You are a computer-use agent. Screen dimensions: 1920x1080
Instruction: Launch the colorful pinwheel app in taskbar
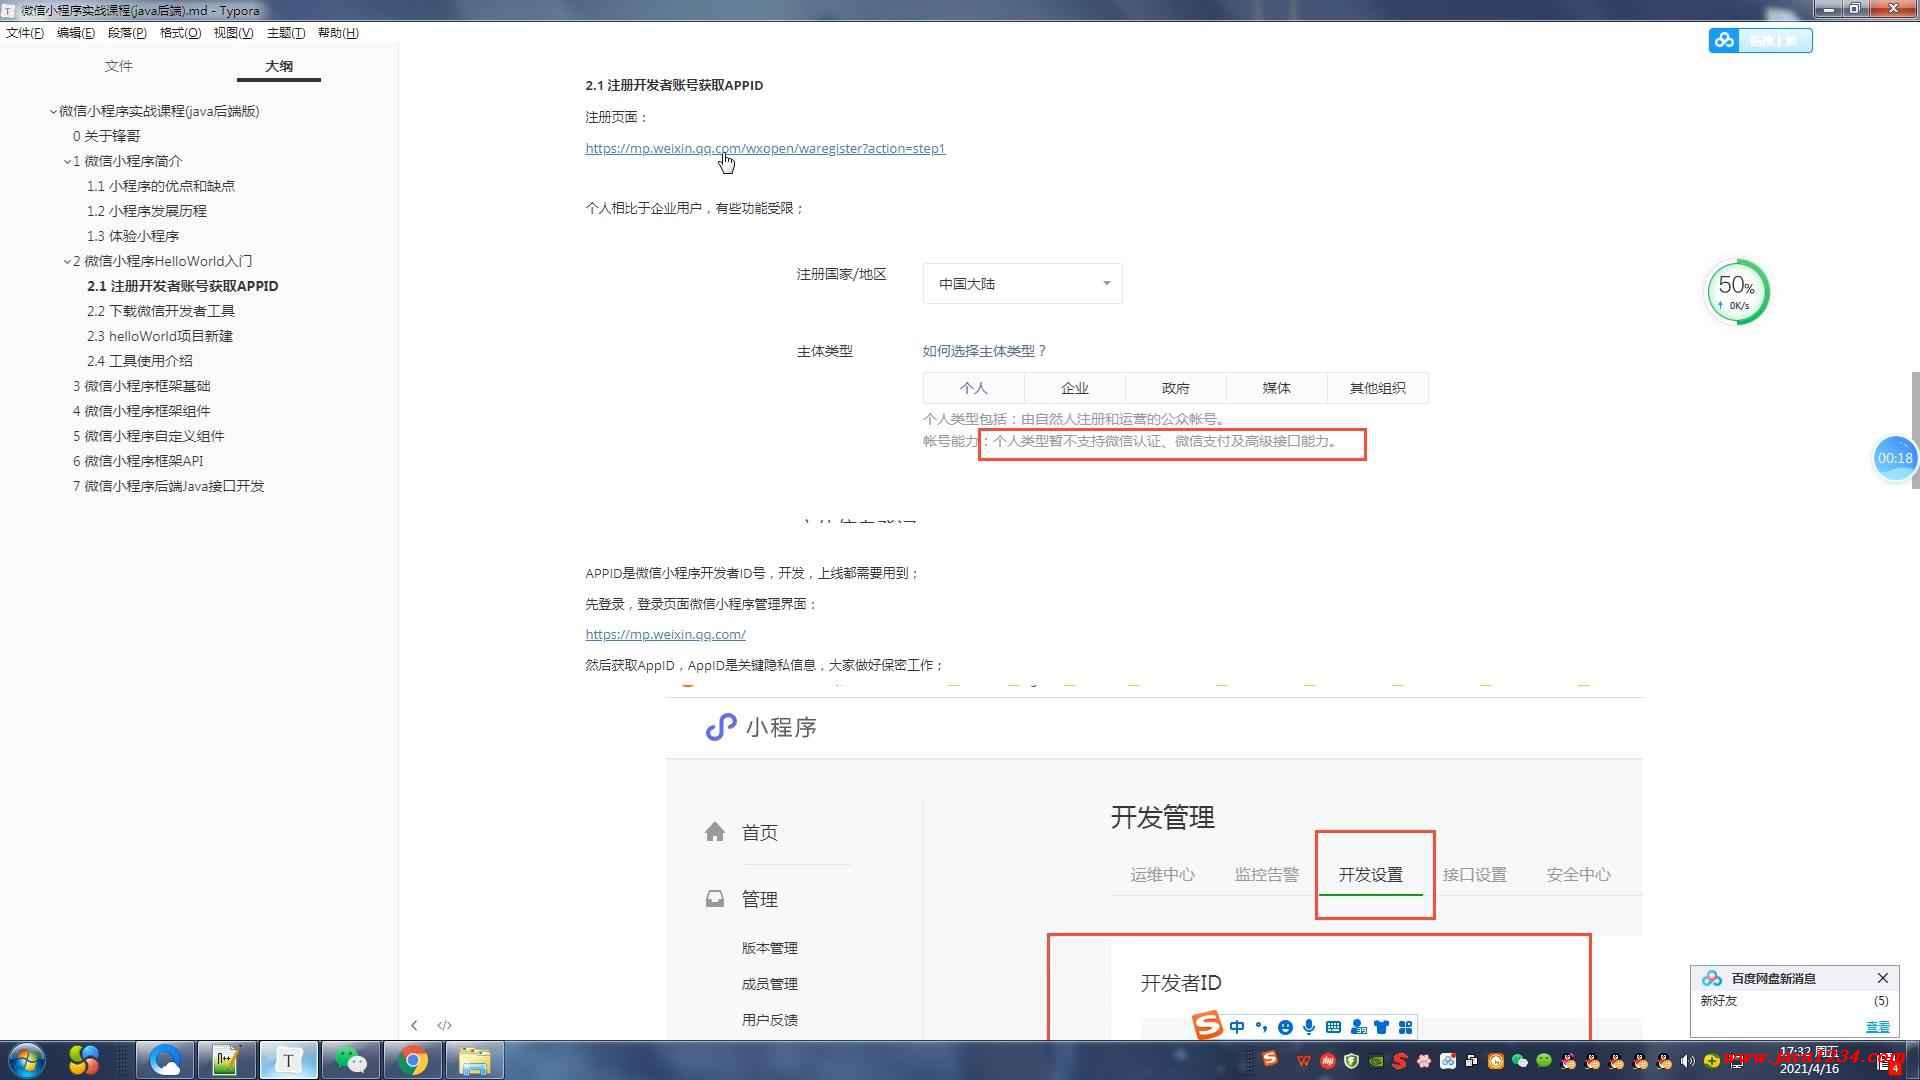click(x=84, y=1060)
